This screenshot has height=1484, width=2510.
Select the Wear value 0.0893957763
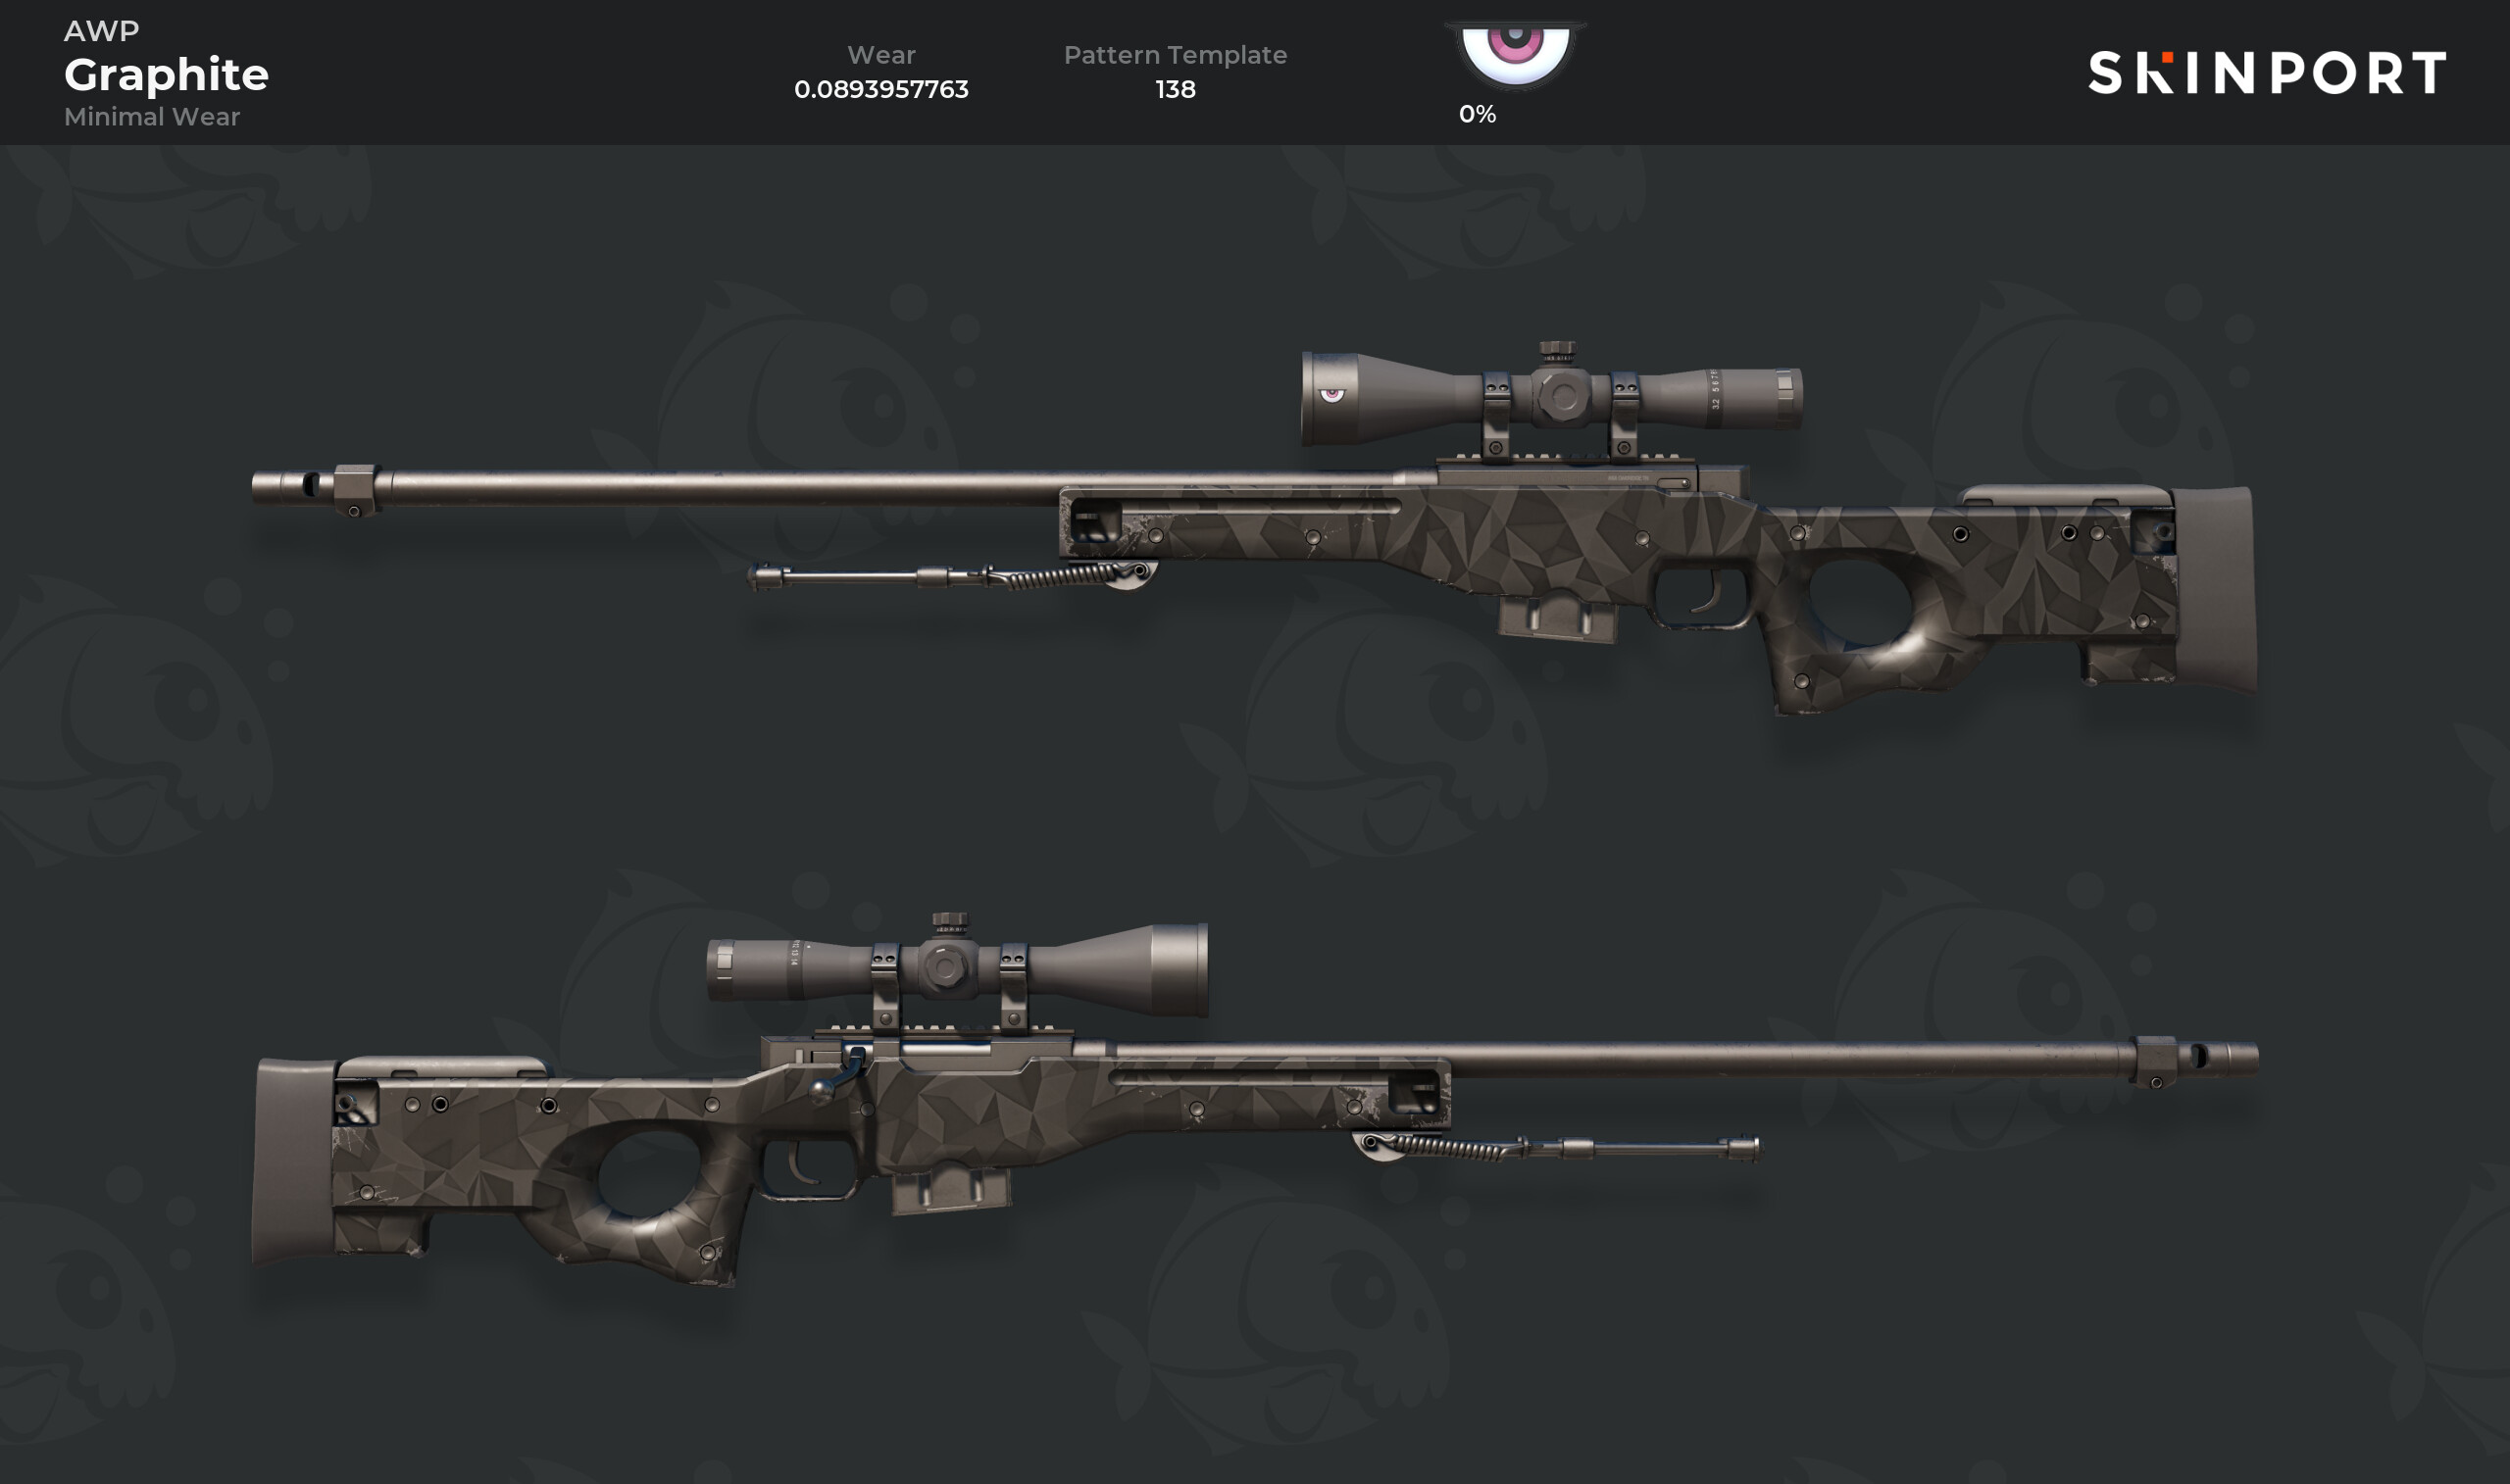tap(881, 89)
